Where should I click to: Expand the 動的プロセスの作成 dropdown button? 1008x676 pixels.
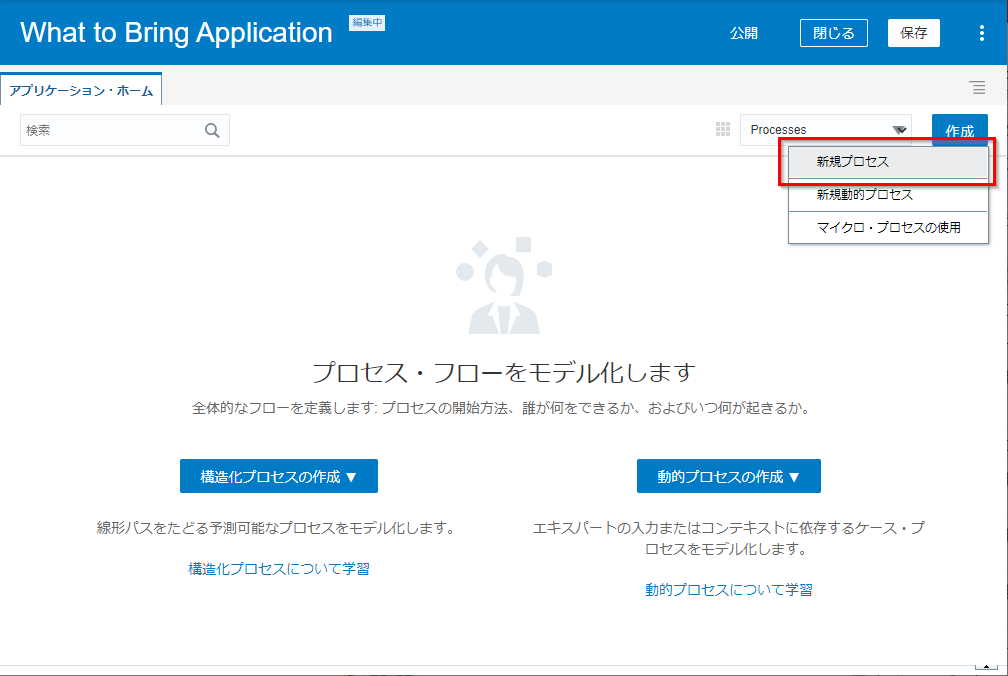(728, 477)
